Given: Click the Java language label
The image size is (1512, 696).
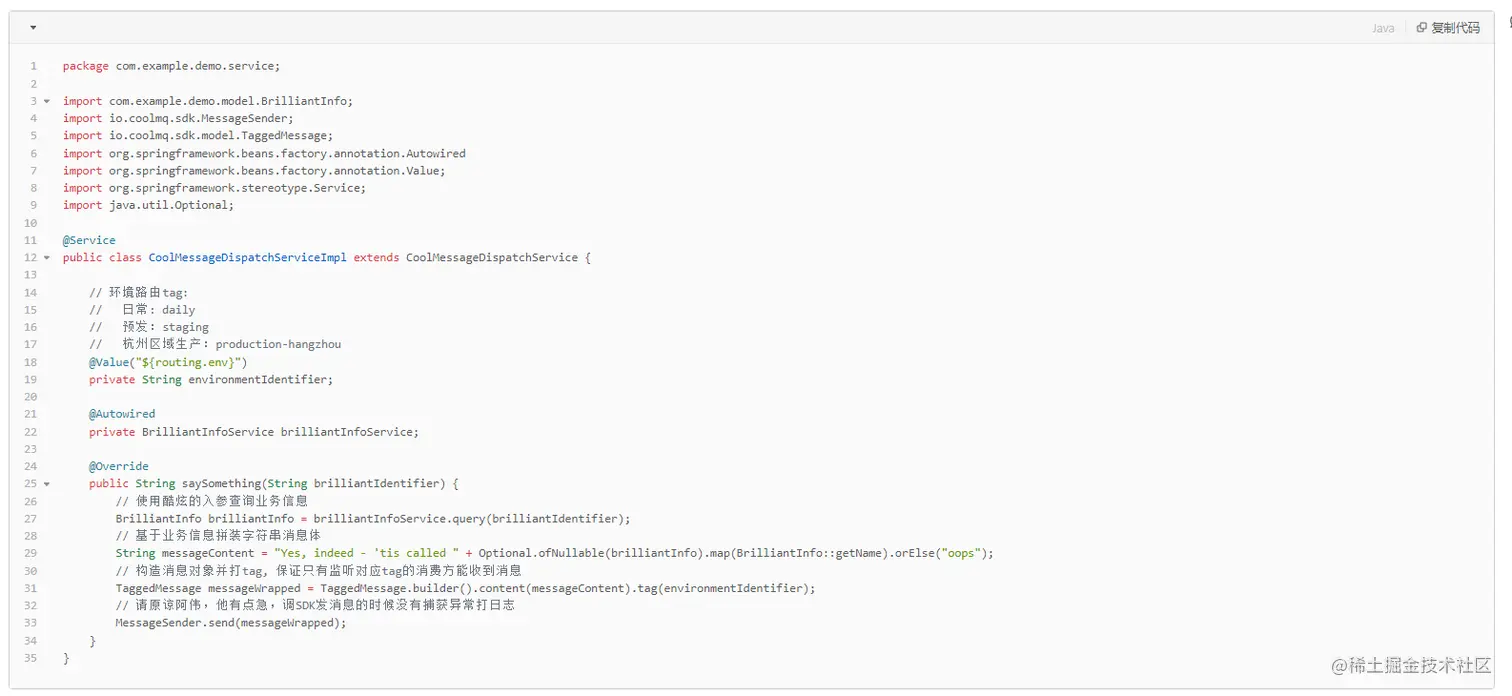Looking at the screenshot, I should [1383, 28].
